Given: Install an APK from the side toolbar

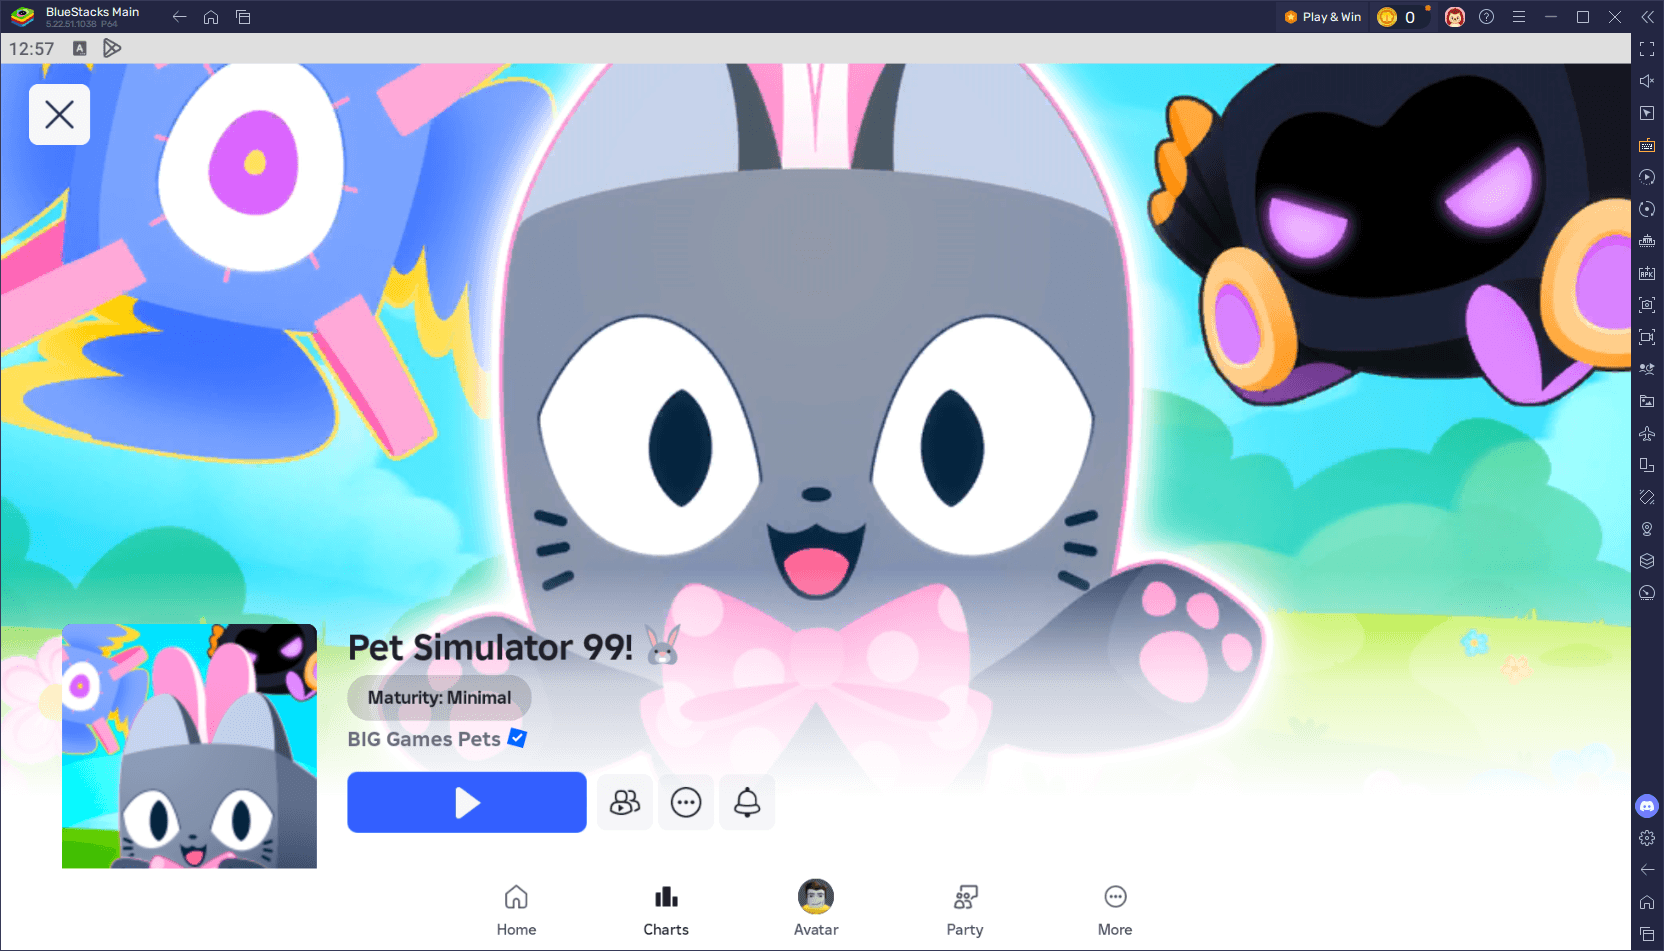Looking at the screenshot, I should [x=1647, y=273].
